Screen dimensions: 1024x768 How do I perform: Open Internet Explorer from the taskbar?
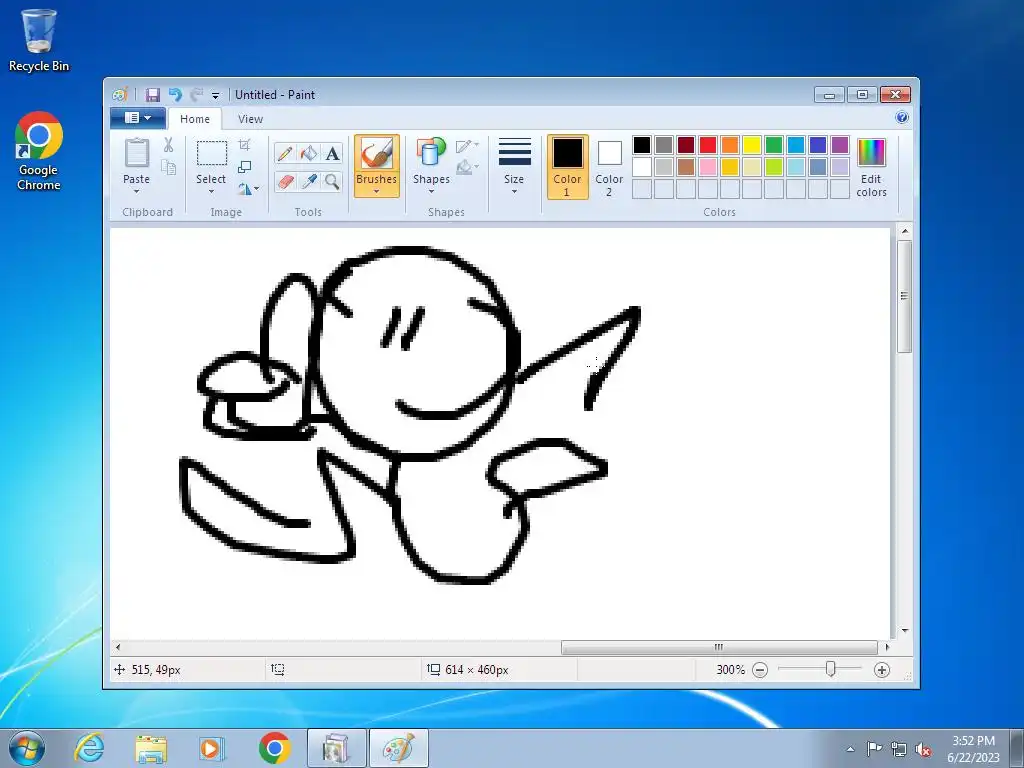tap(89, 748)
